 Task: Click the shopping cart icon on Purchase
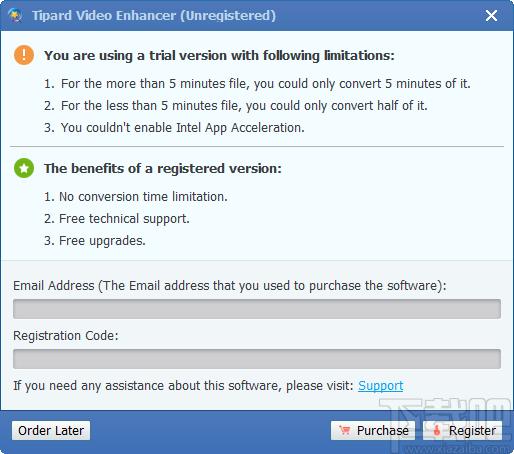pos(344,430)
